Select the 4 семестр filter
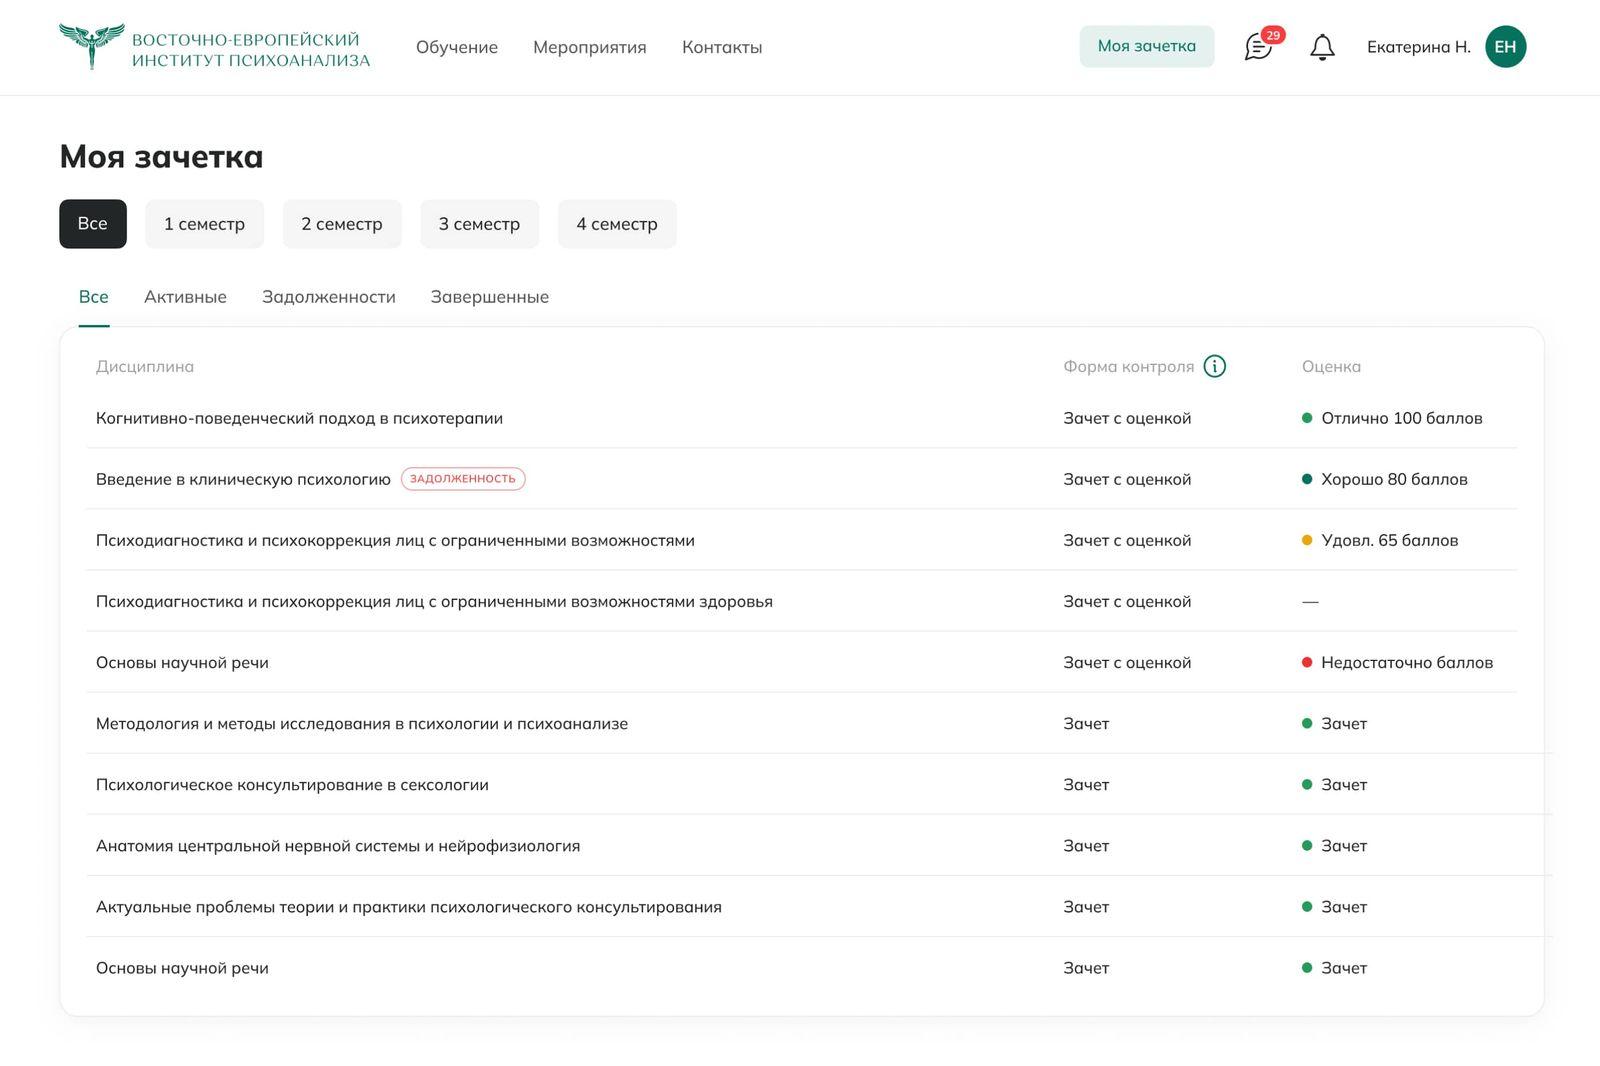The height and width of the screenshot is (1066, 1600). point(616,224)
